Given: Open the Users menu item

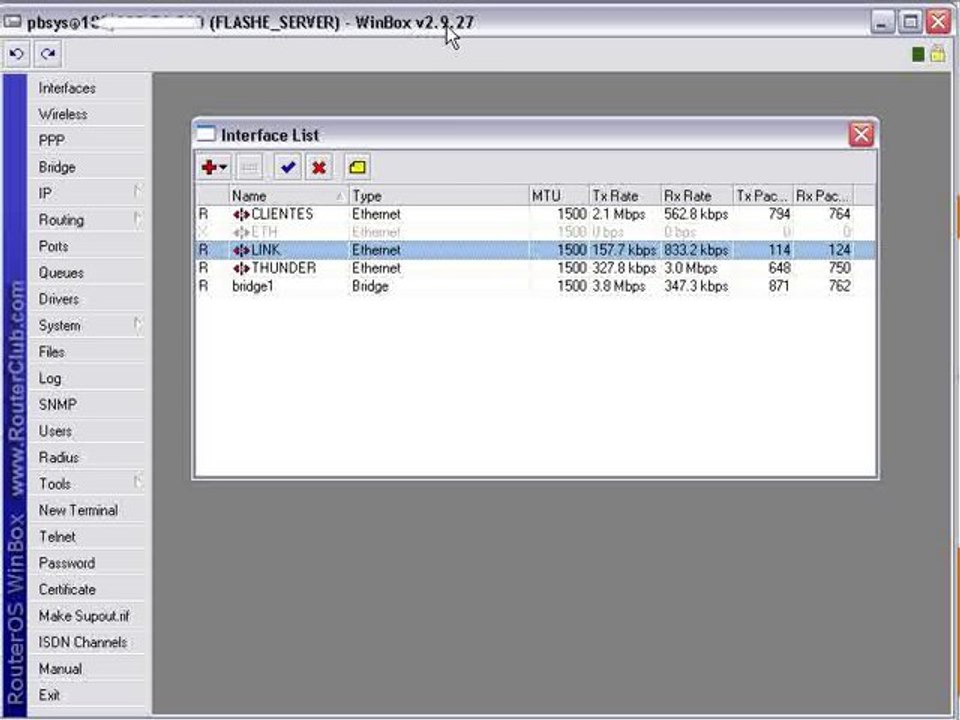Looking at the screenshot, I should click(x=87, y=430).
